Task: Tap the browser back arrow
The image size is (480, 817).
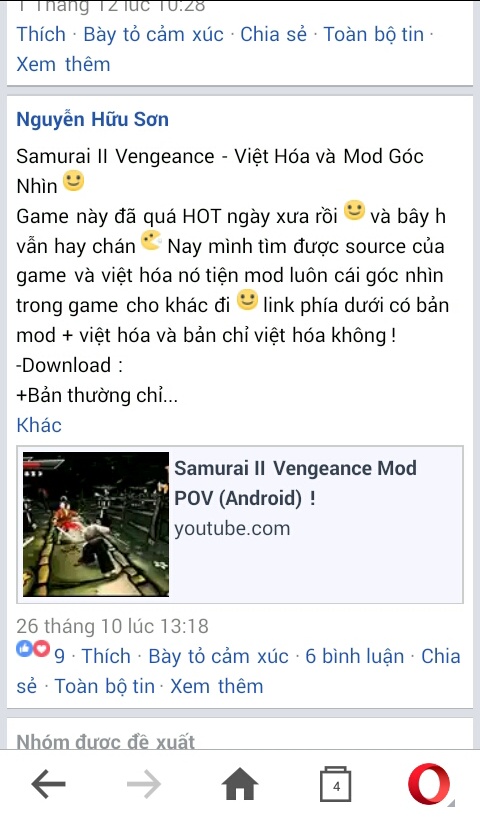Action: coord(48,783)
